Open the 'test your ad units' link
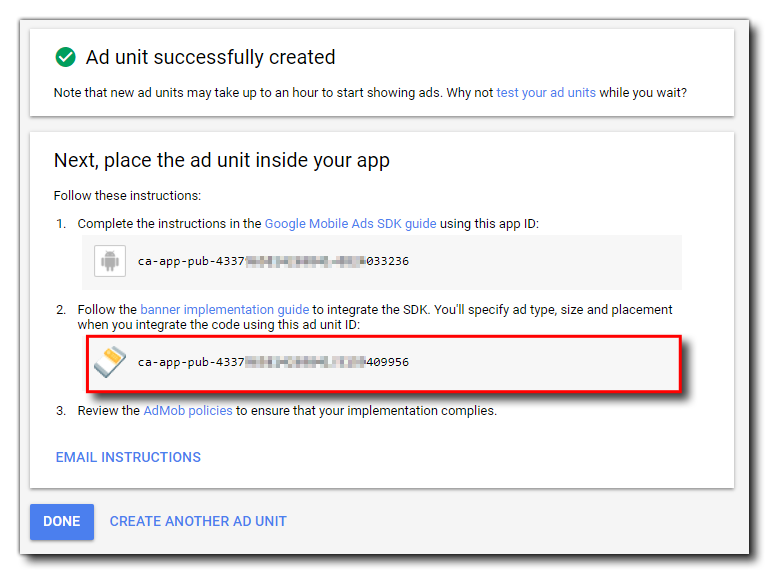Screen dimensions: 769x574 coord(546,92)
